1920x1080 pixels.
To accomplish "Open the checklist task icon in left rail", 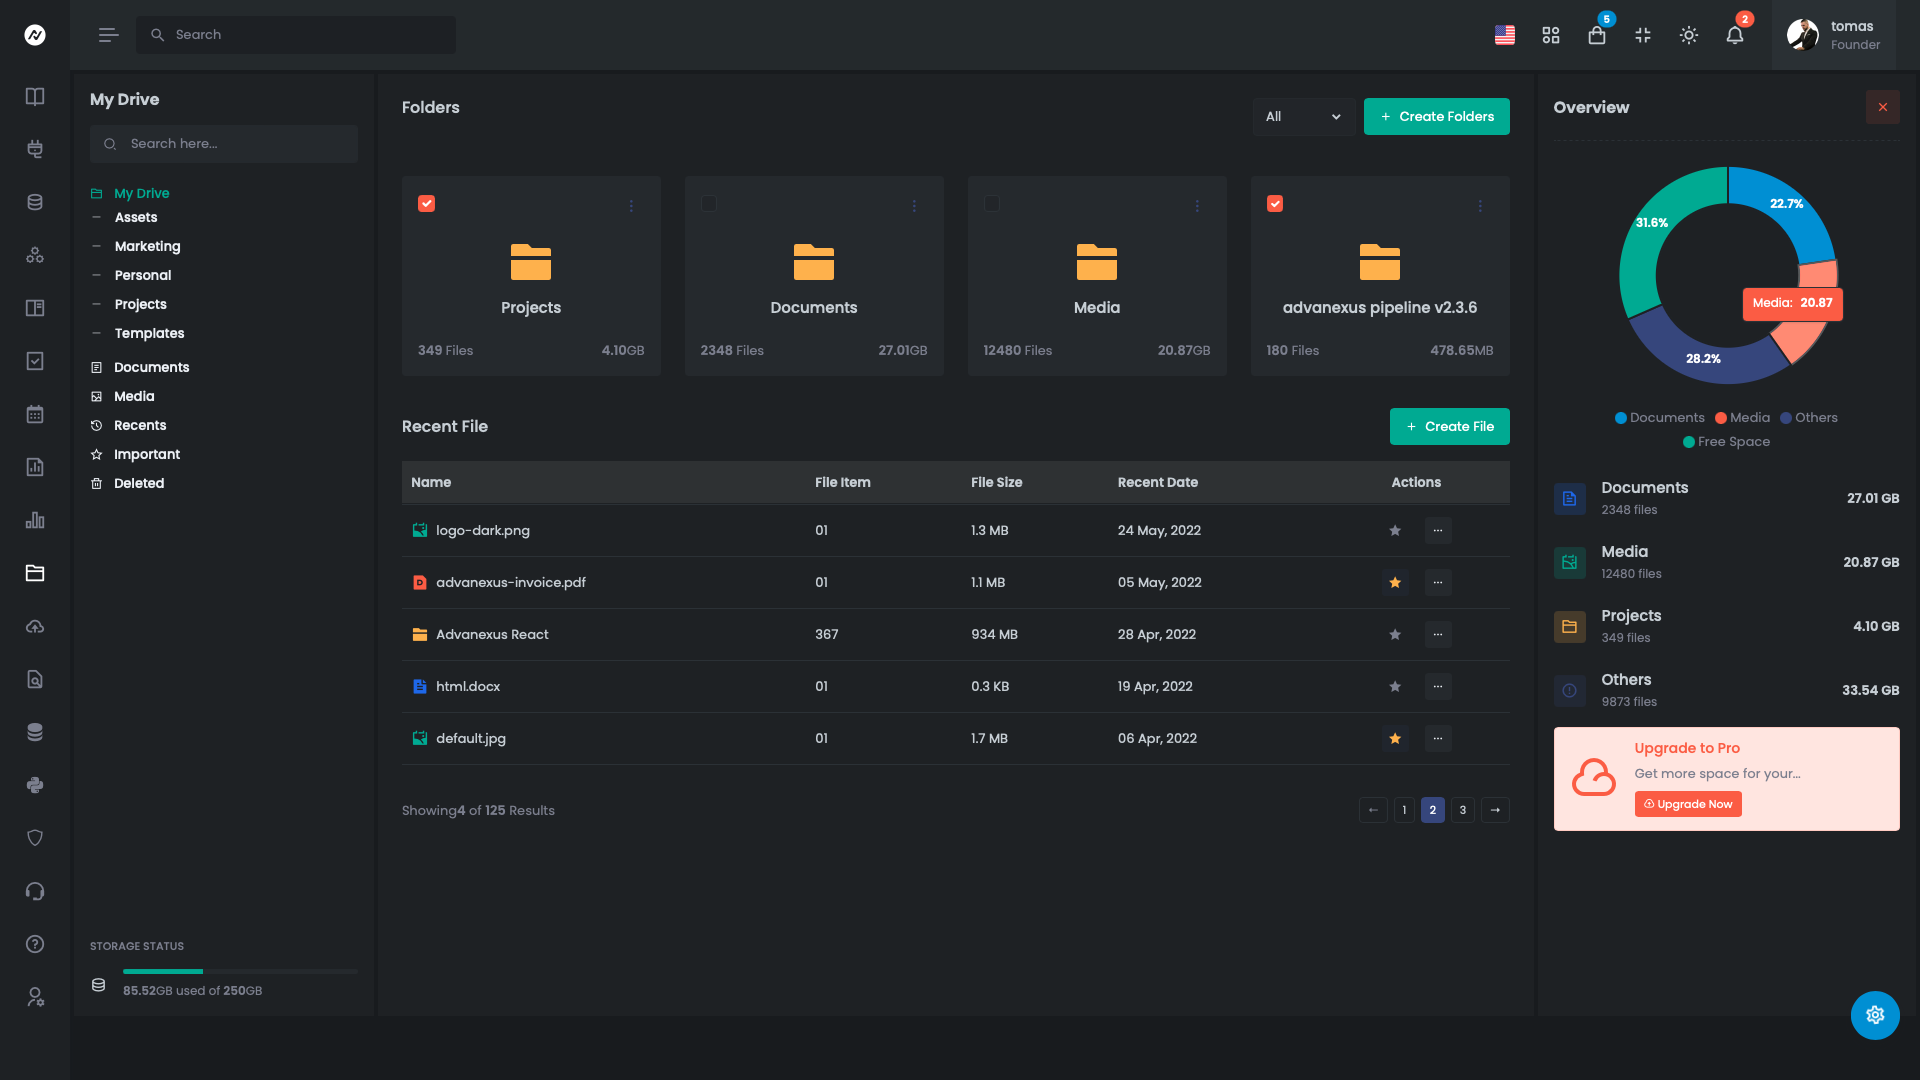I will [x=35, y=361].
